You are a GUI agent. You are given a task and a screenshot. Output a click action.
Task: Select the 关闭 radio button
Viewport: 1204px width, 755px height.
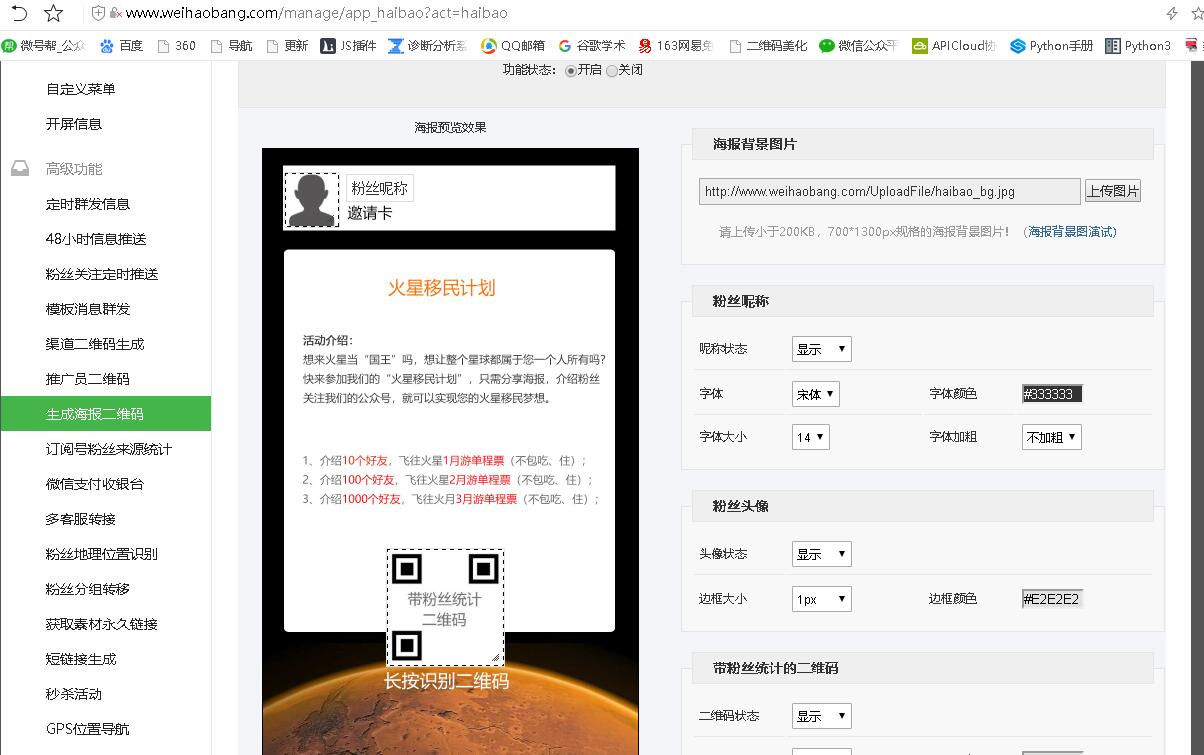pos(612,71)
